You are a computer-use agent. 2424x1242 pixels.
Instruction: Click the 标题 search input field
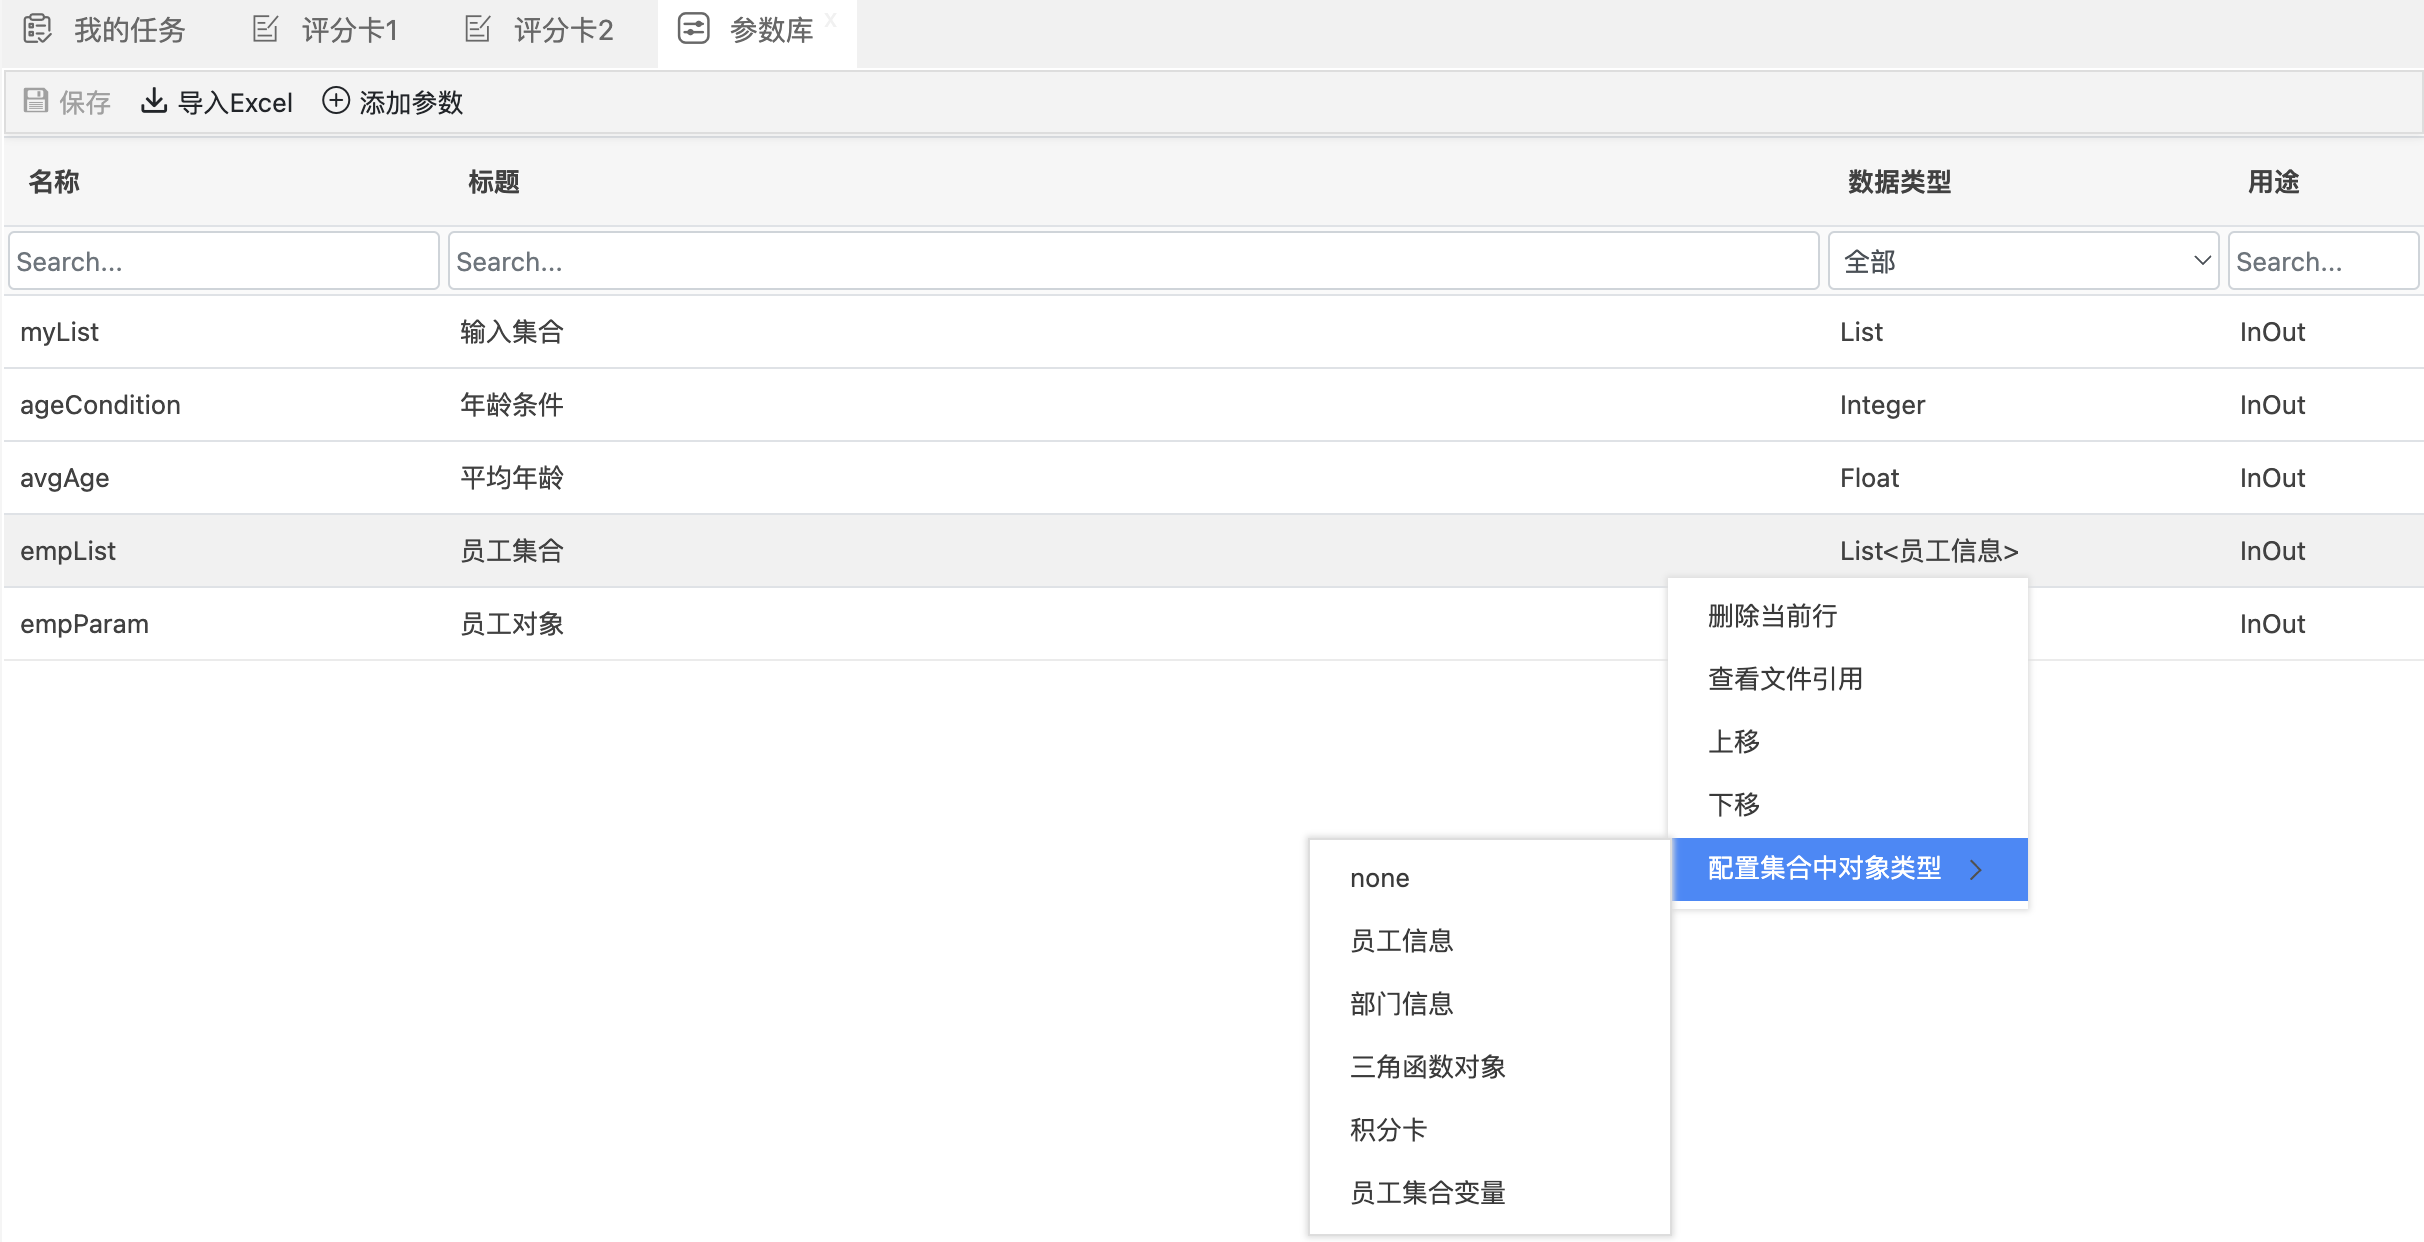pyautogui.click(x=1132, y=262)
